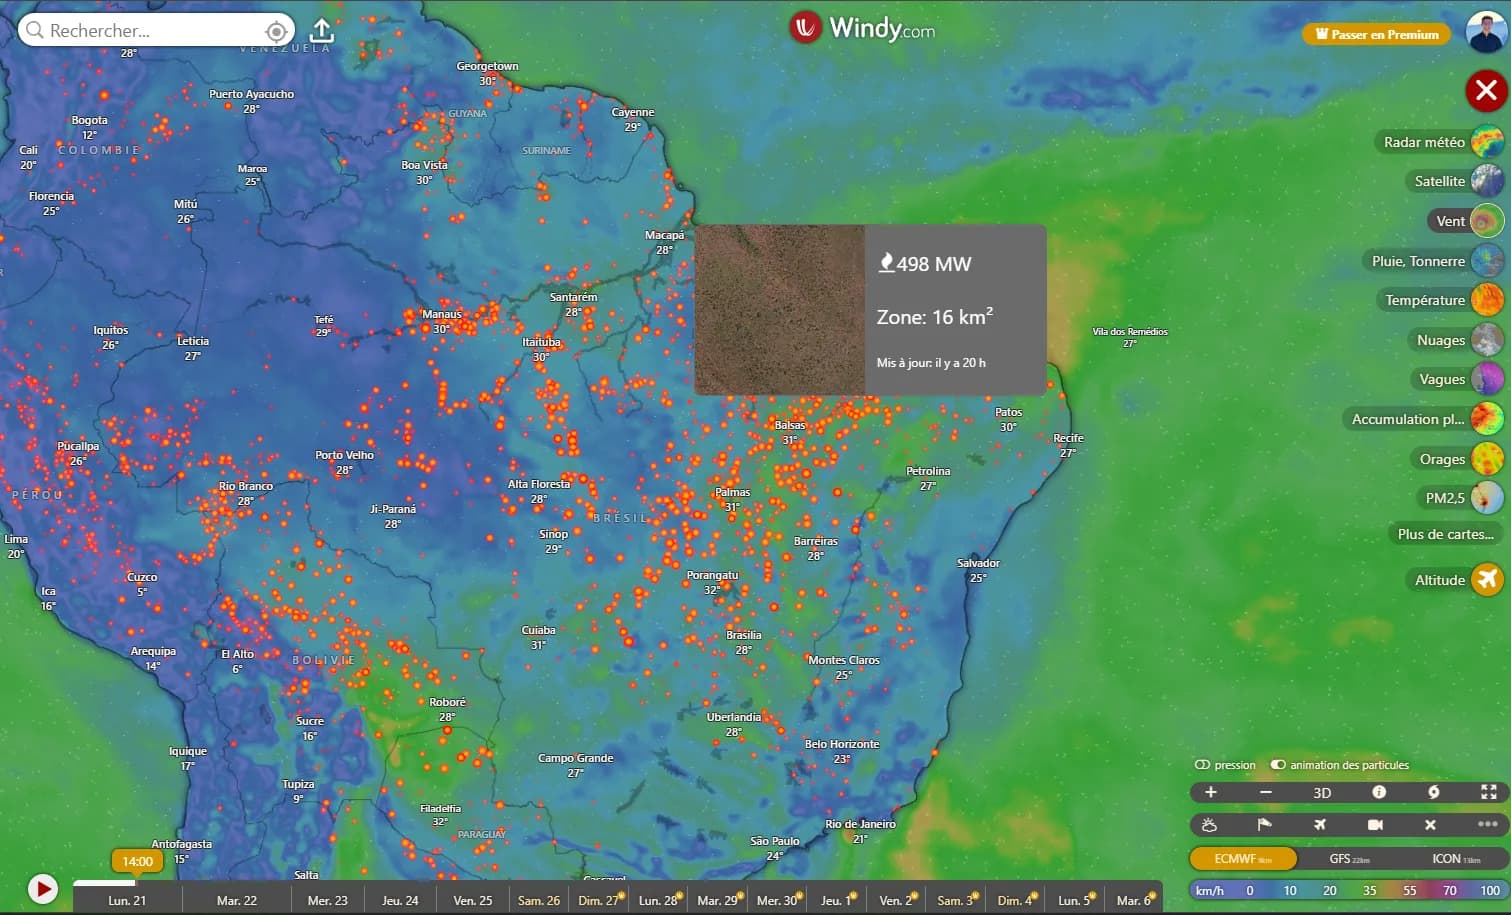Click Passer en Premium button
1511x915 pixels.
click(x=1376, y=34)
